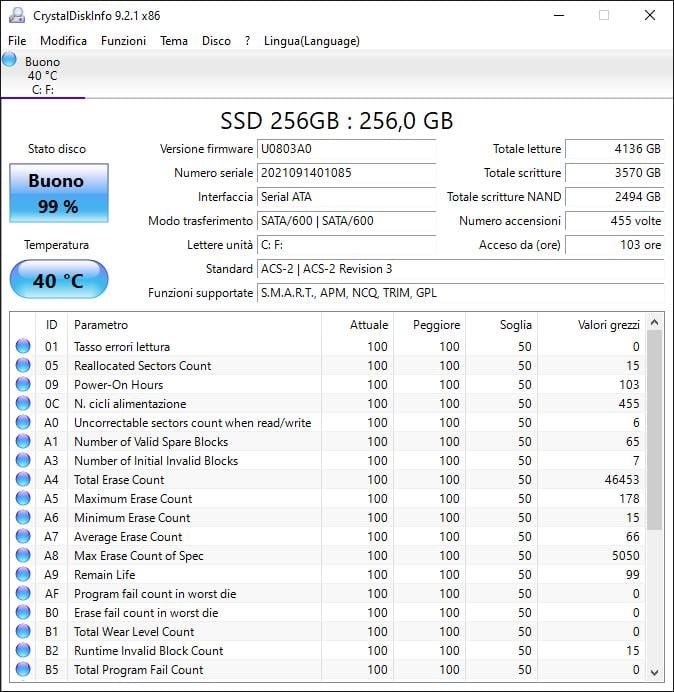Click status orb beside Power-On Hours
Image resolution: width=674 pixels, height=692 pixels.
click(23, 385)
